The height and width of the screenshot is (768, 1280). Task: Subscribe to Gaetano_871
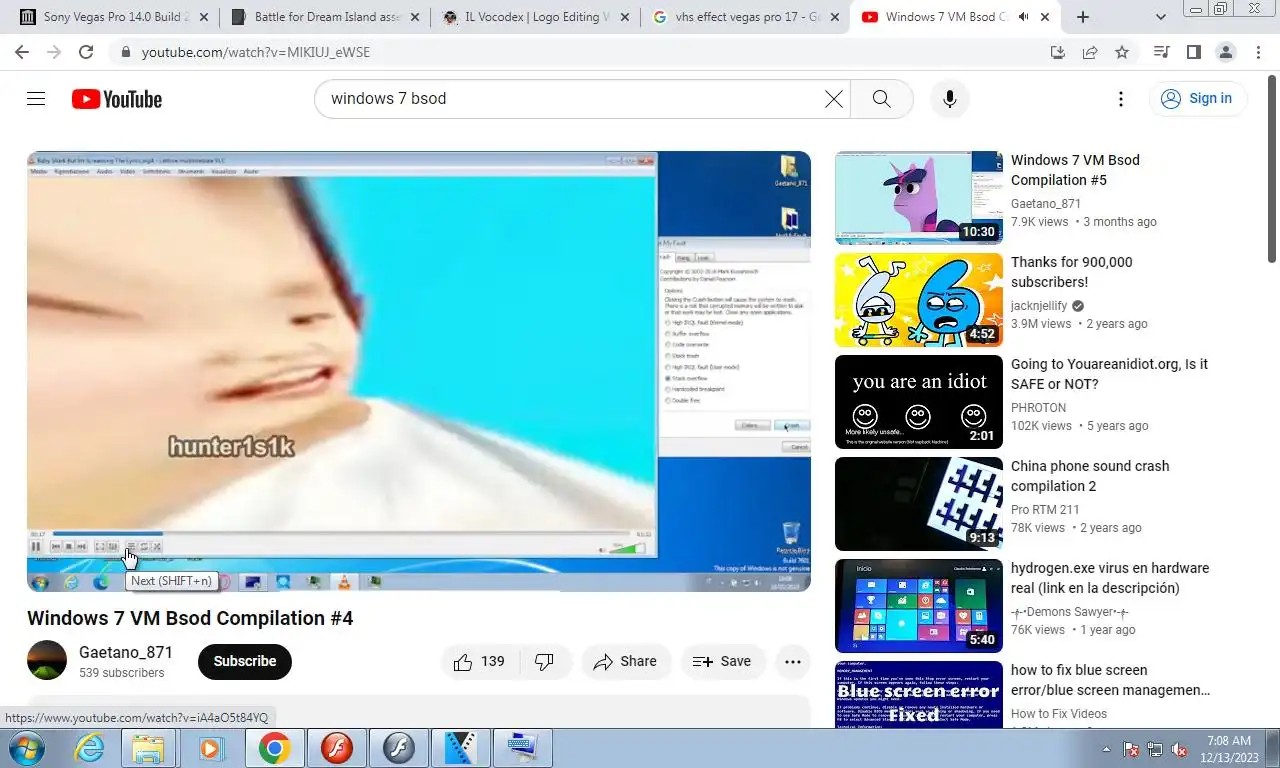point(245,661)
